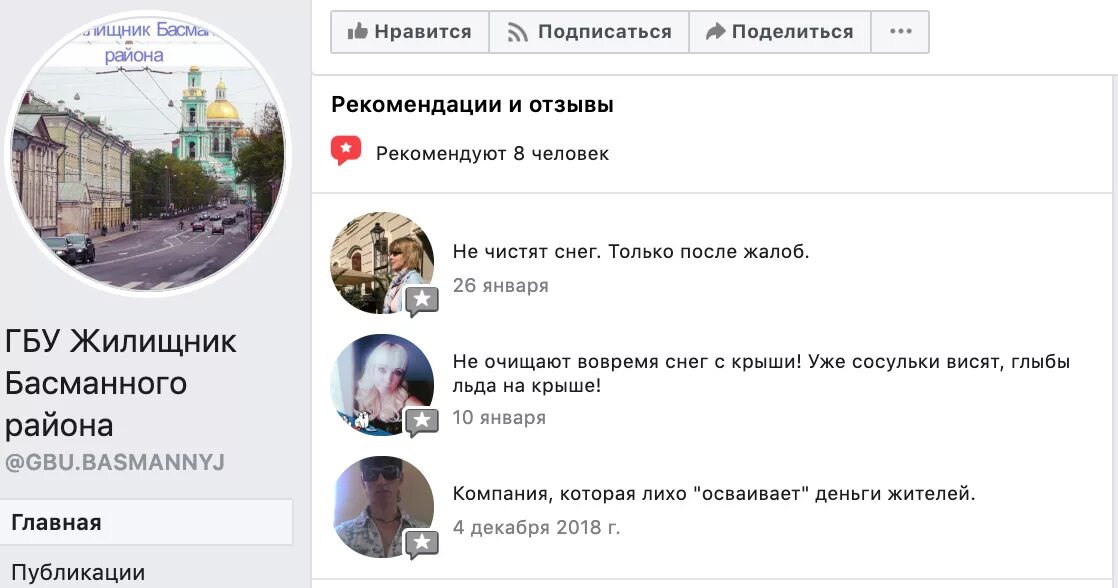Click star badge on the 4 декабря review
This screenshot has width=1118, height=588.
pos(421,543)
